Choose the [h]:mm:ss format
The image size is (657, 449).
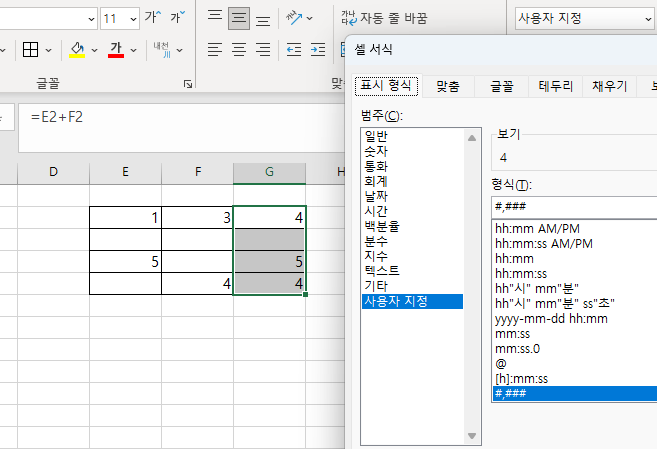[575, 379]
